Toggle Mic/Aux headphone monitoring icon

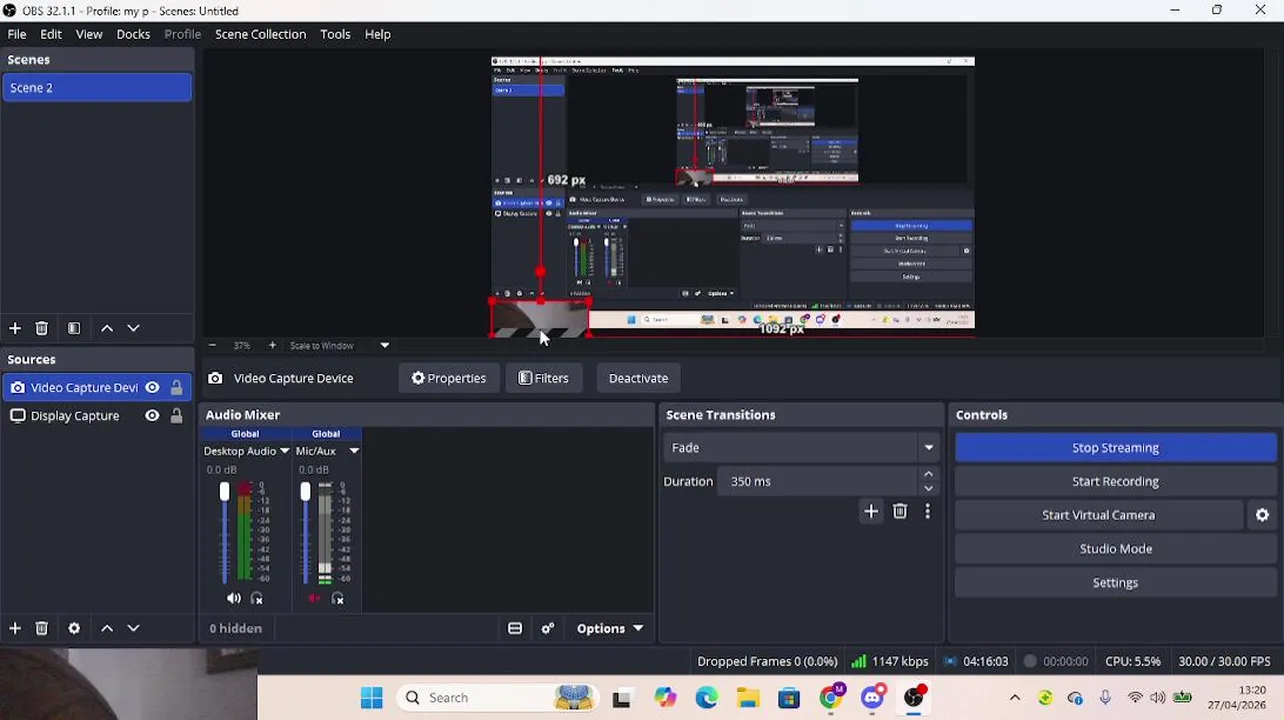pos(338,598)
